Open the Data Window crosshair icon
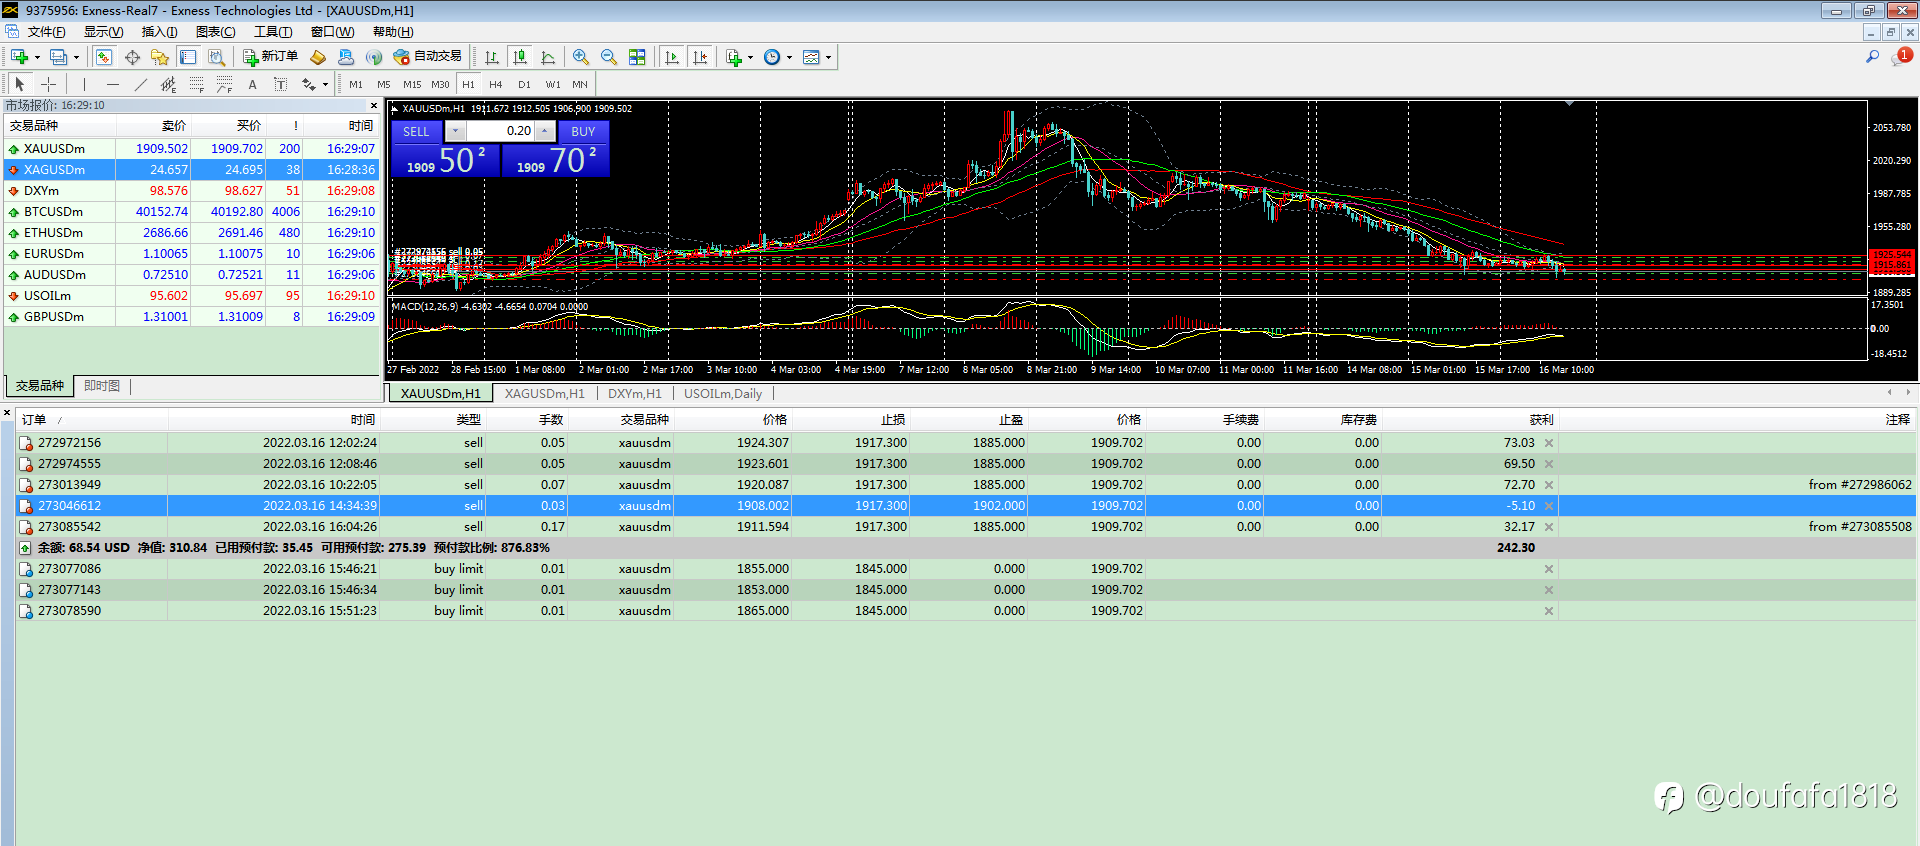The height and width of the screenshot is (846, 1920). (x=132, y=57)
